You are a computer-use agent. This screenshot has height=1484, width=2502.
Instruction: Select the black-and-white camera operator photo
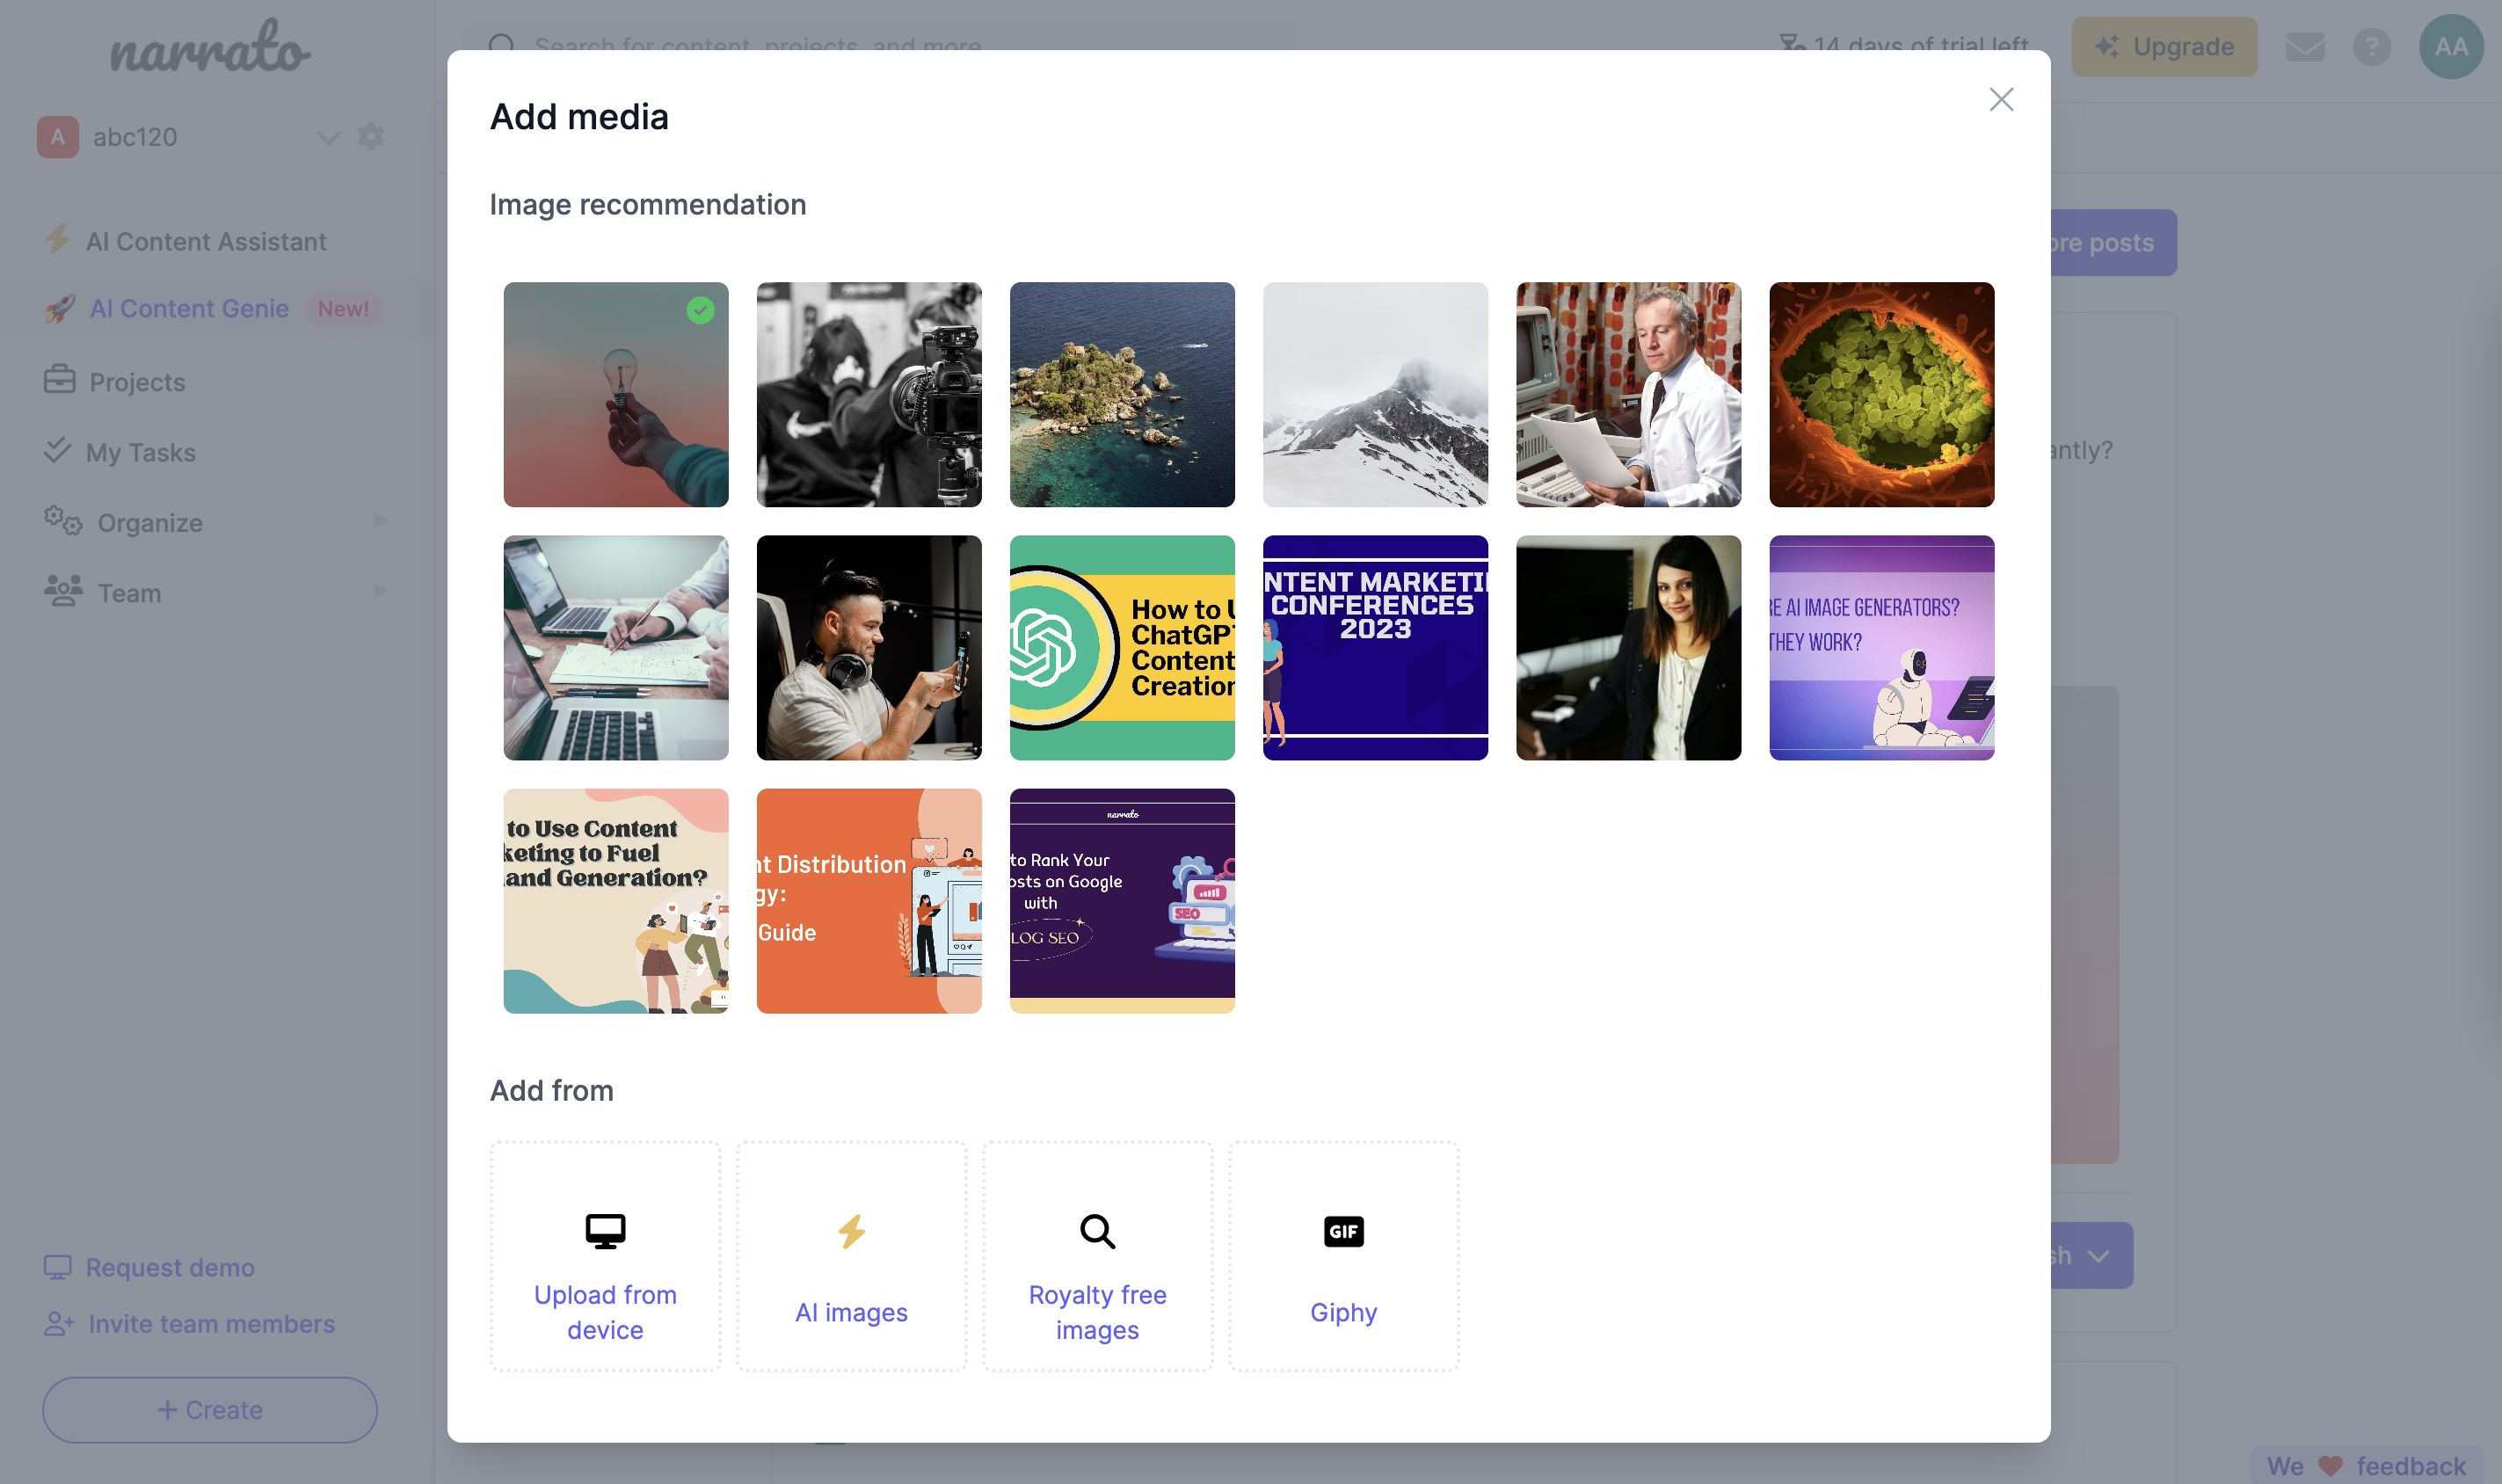pos(869,394)
